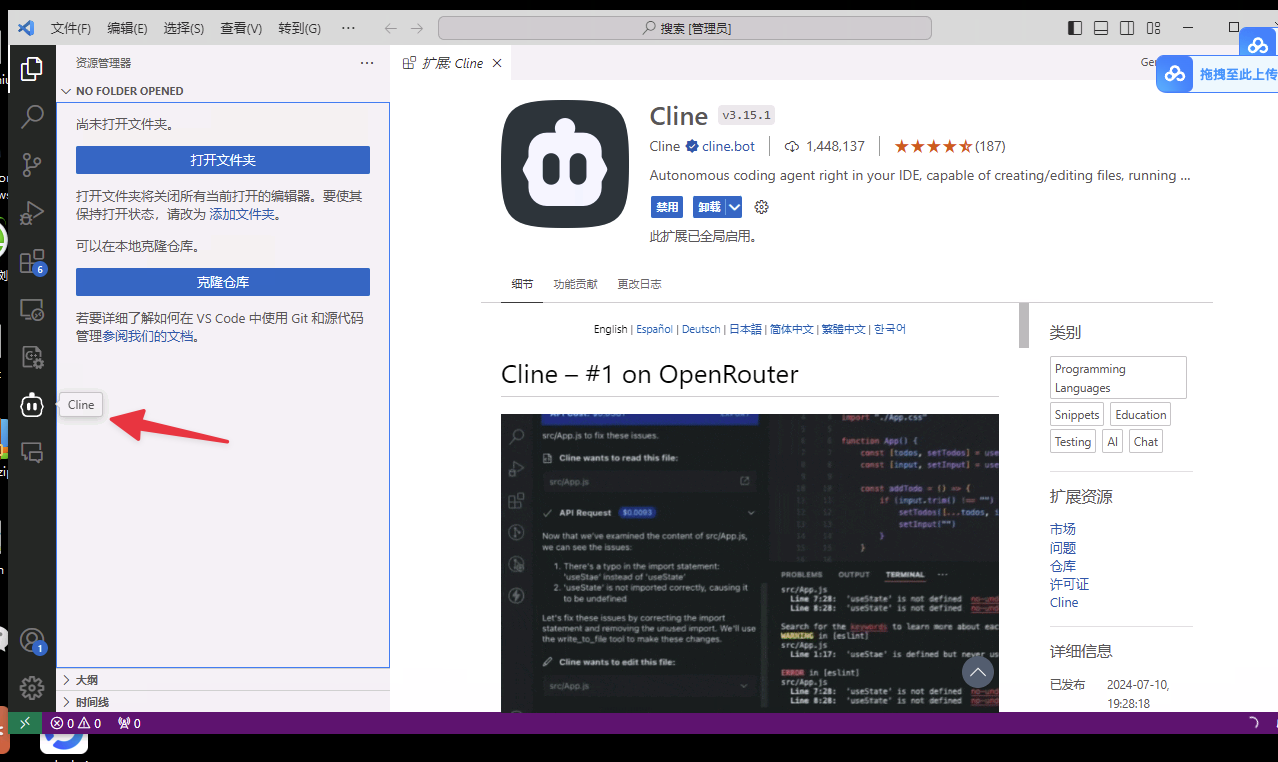Go back with the left arrow
Viewport: 1278px width, 762px height.
391,28
